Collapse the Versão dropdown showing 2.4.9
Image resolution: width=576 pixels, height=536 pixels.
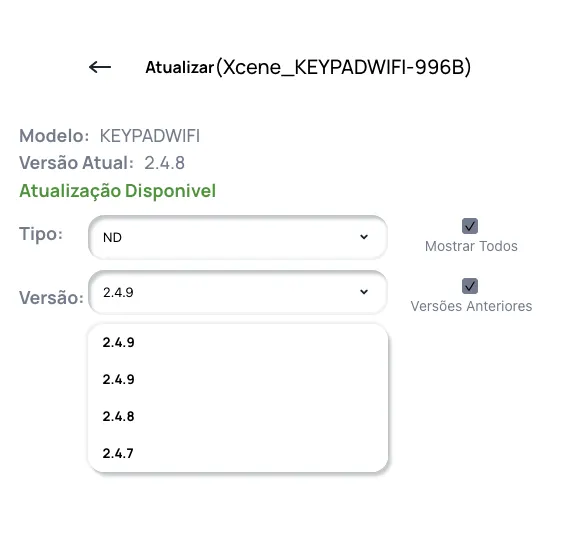coord(238,292)
